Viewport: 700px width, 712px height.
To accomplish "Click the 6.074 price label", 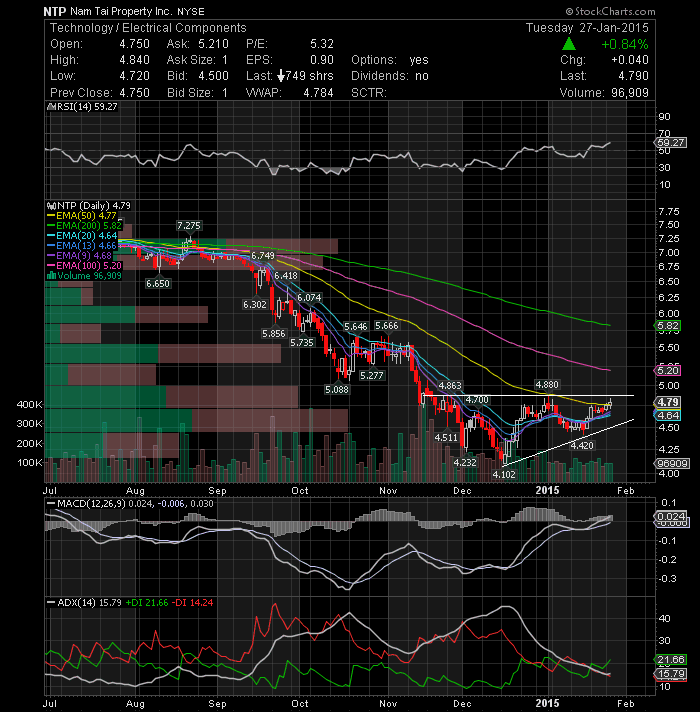I will tap(309, 298).
